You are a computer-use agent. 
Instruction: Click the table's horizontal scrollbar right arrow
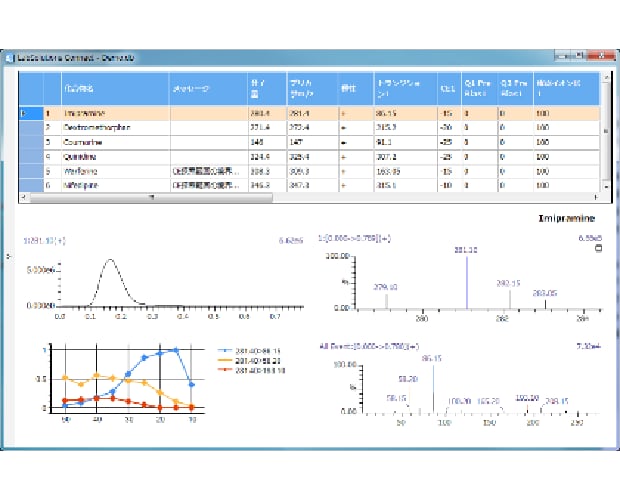tap(596, 196)
